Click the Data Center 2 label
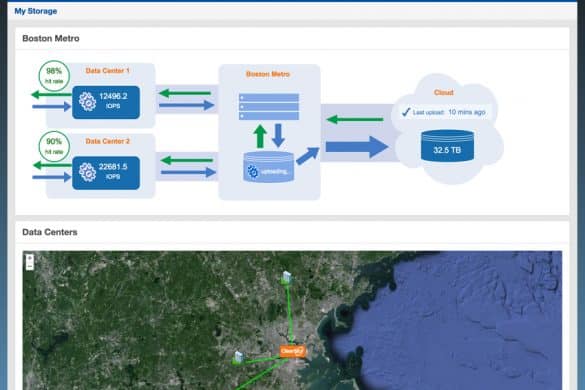 pos(107,141)
